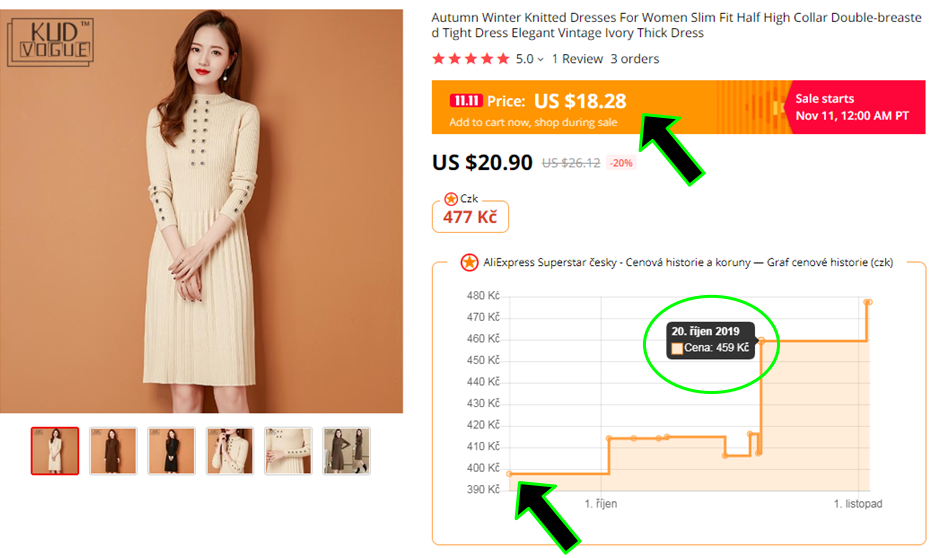Select the brown dress thumbnail

click(x=113, y=451)
